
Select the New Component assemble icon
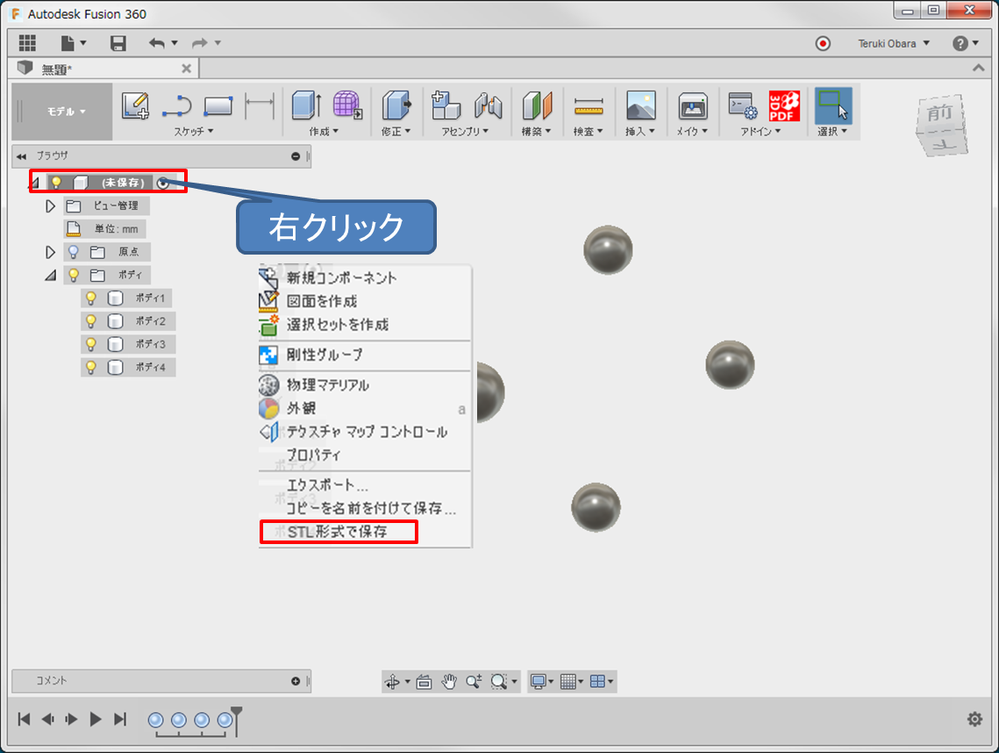[x=445, y=105]
